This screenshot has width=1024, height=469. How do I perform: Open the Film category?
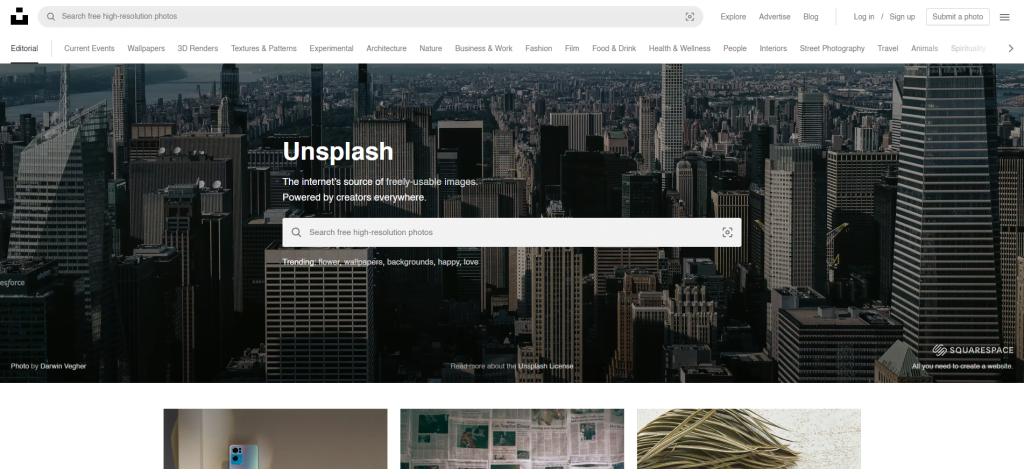(571, 48)
